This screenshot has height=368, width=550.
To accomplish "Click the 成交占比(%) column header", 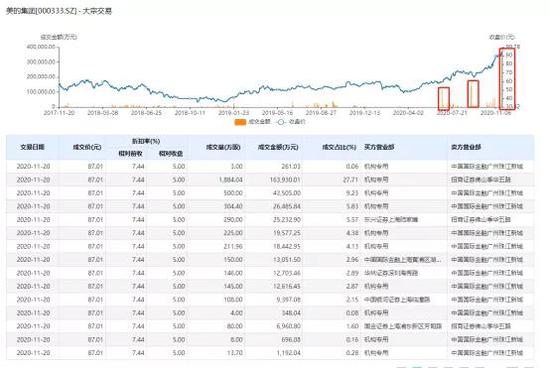I will coord(339,147).
